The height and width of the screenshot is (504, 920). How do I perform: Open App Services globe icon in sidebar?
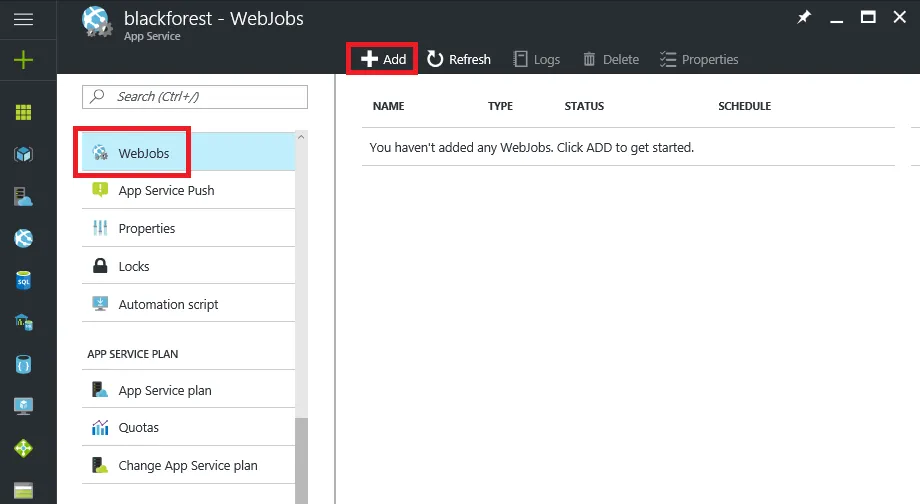click(x=23, y=238)
